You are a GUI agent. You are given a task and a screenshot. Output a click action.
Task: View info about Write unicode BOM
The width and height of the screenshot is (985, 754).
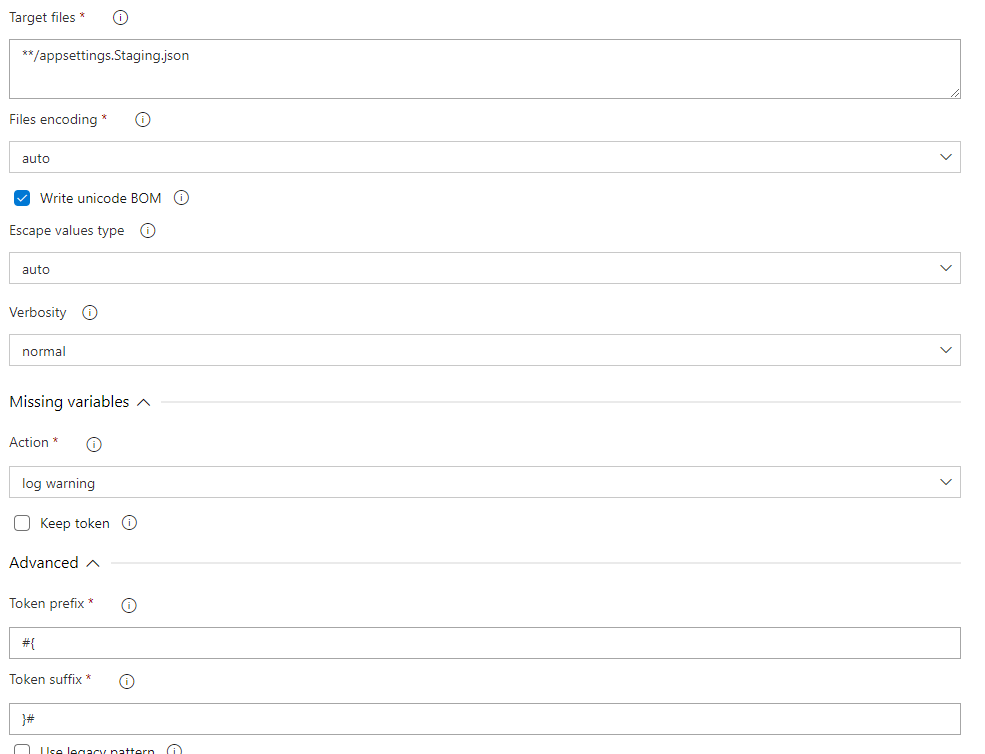(181, 197)
